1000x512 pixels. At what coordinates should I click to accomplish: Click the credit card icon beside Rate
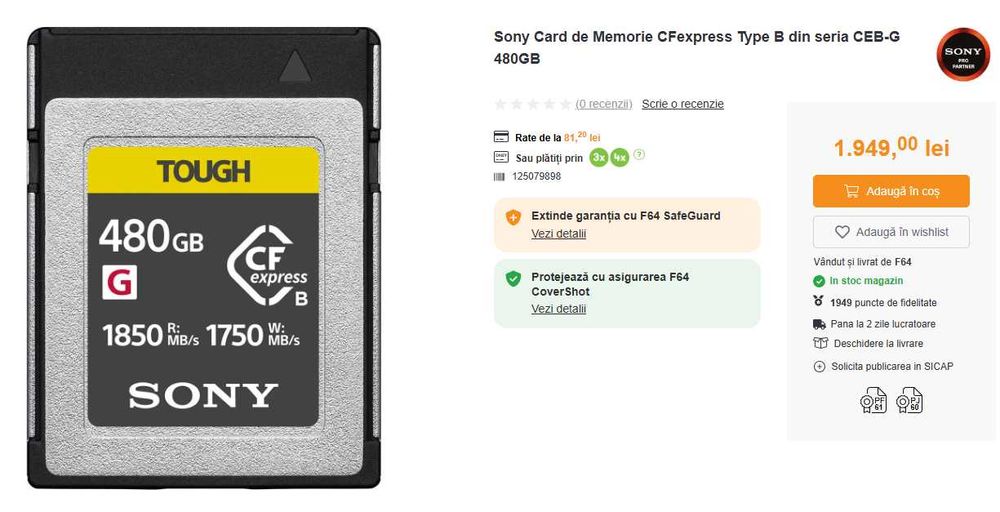tap(501, 137)
